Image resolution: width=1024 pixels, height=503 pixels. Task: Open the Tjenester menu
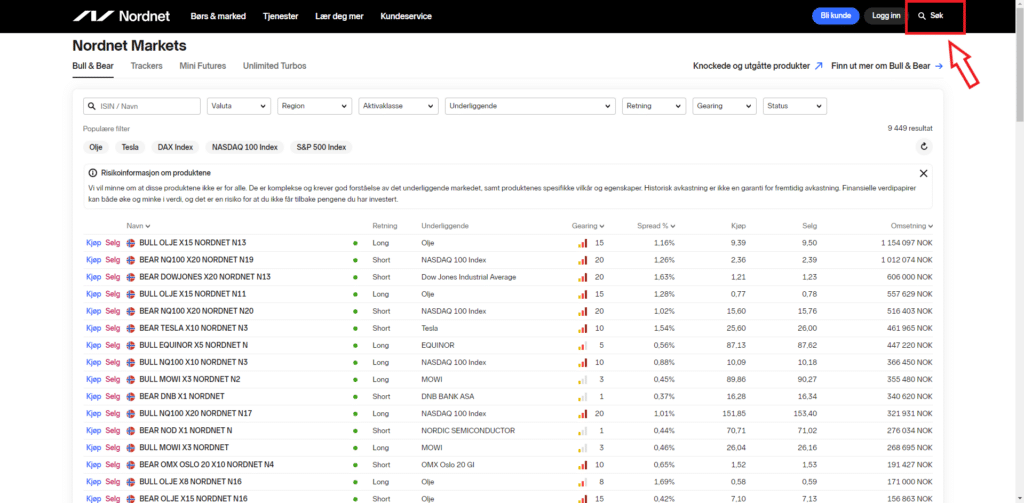pos(281,16)
